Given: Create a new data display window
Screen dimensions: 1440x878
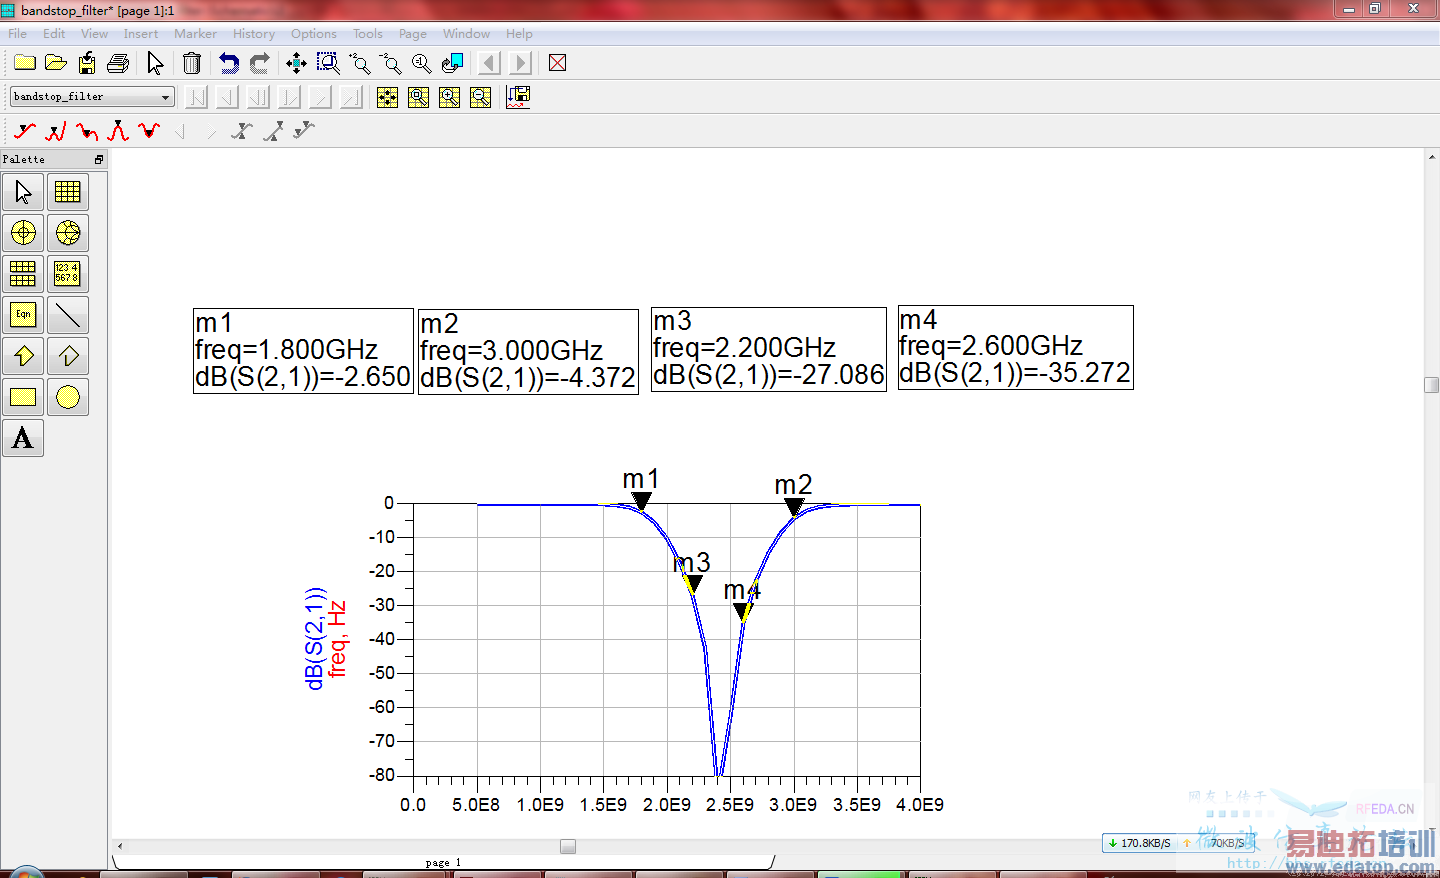Looking at the screenshot, I should pyautogui.click(x=25, y=63).
